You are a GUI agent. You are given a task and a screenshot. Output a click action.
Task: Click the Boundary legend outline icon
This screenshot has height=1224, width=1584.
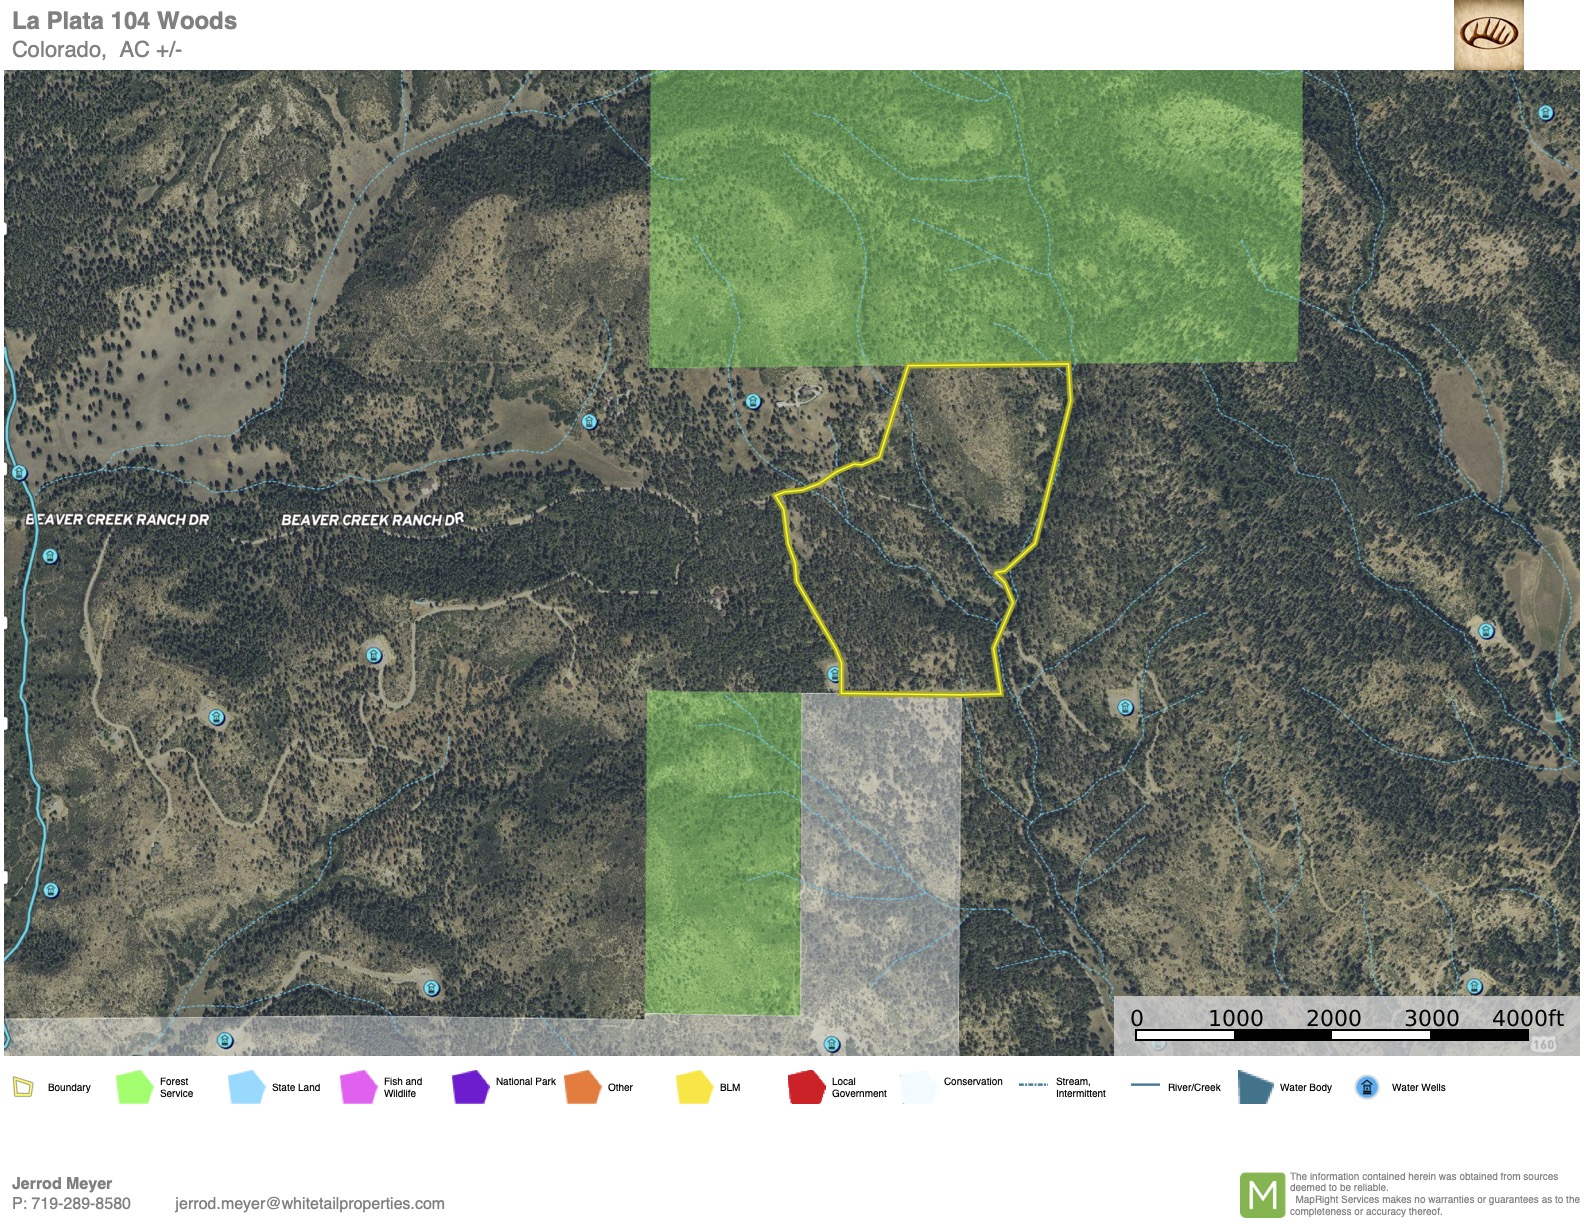23,1087
